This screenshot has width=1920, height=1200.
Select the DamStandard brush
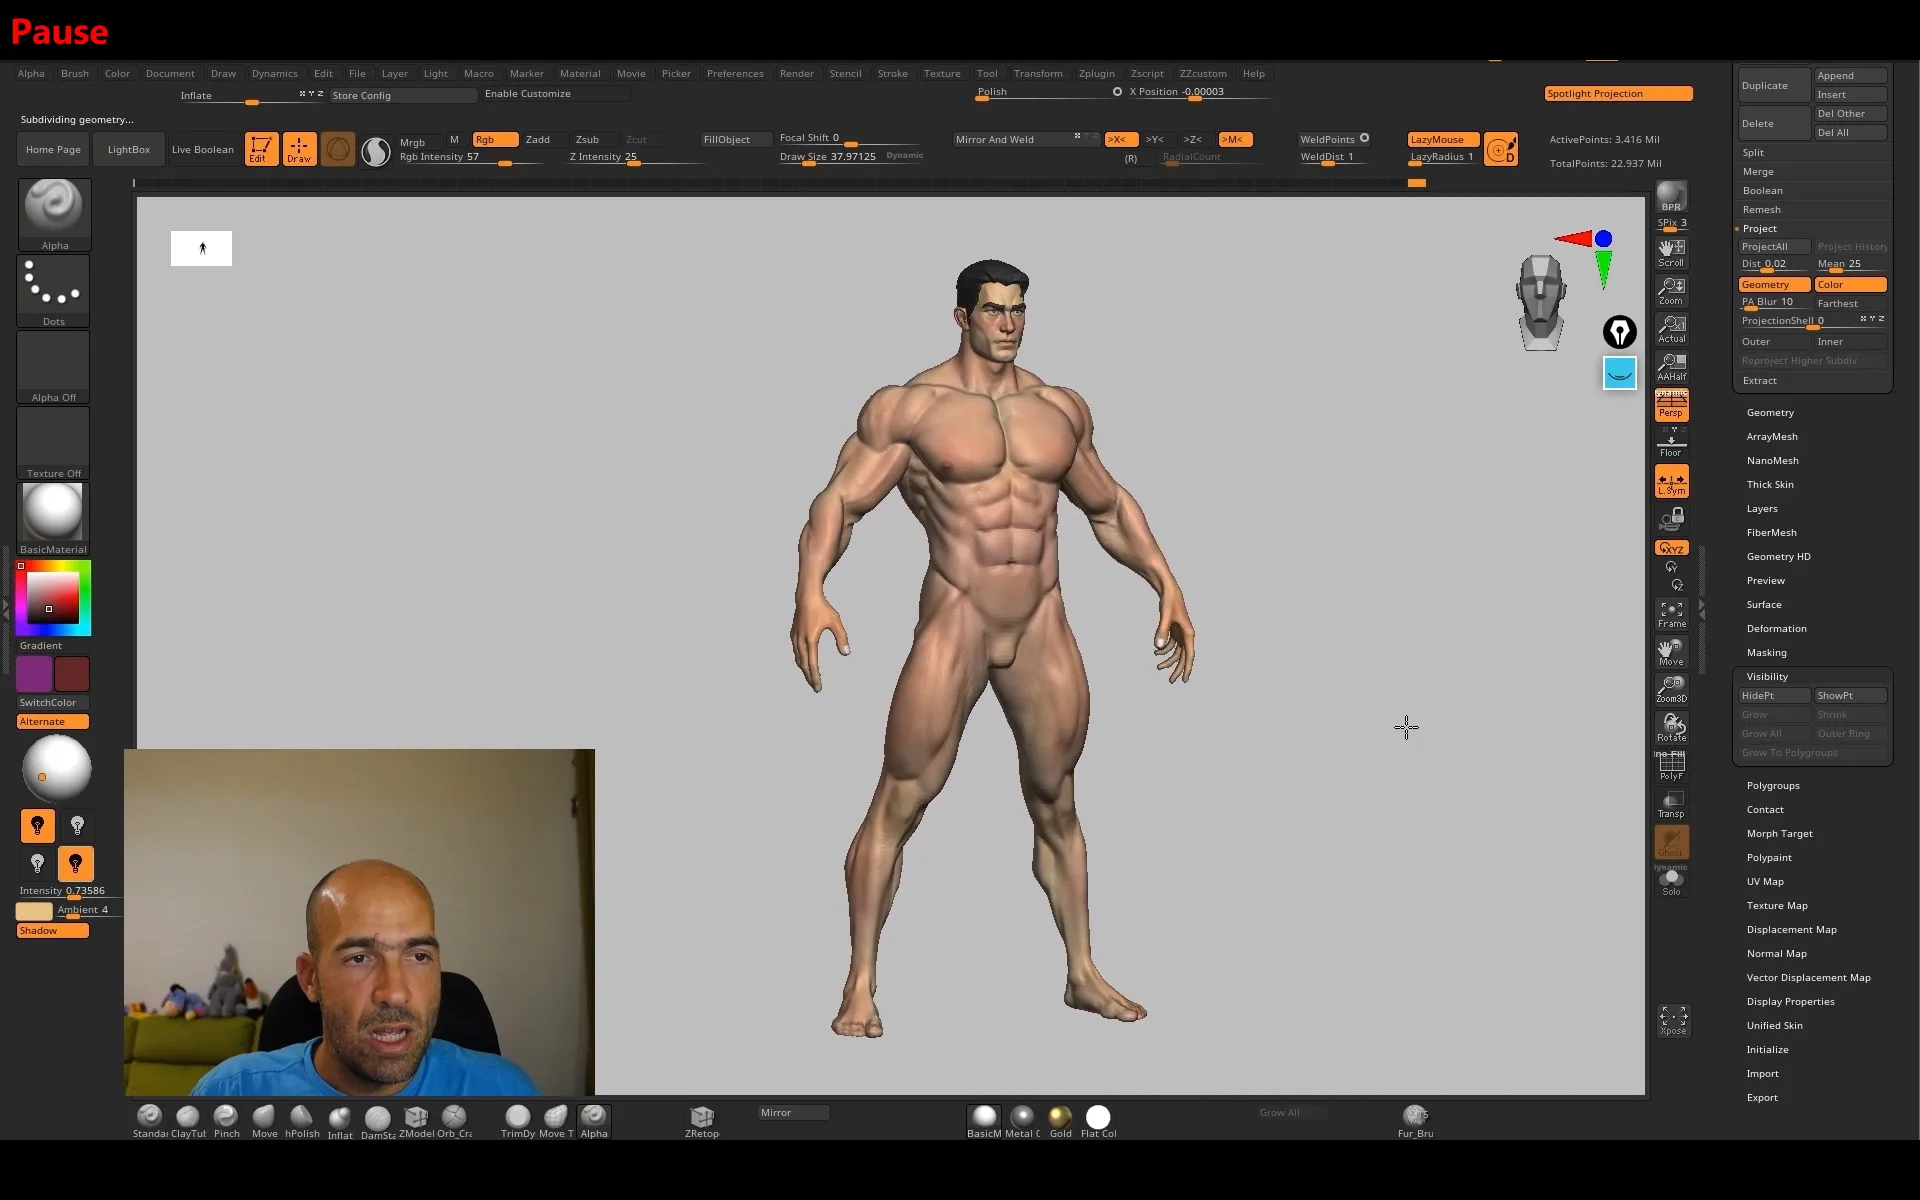coord(378,1122)
